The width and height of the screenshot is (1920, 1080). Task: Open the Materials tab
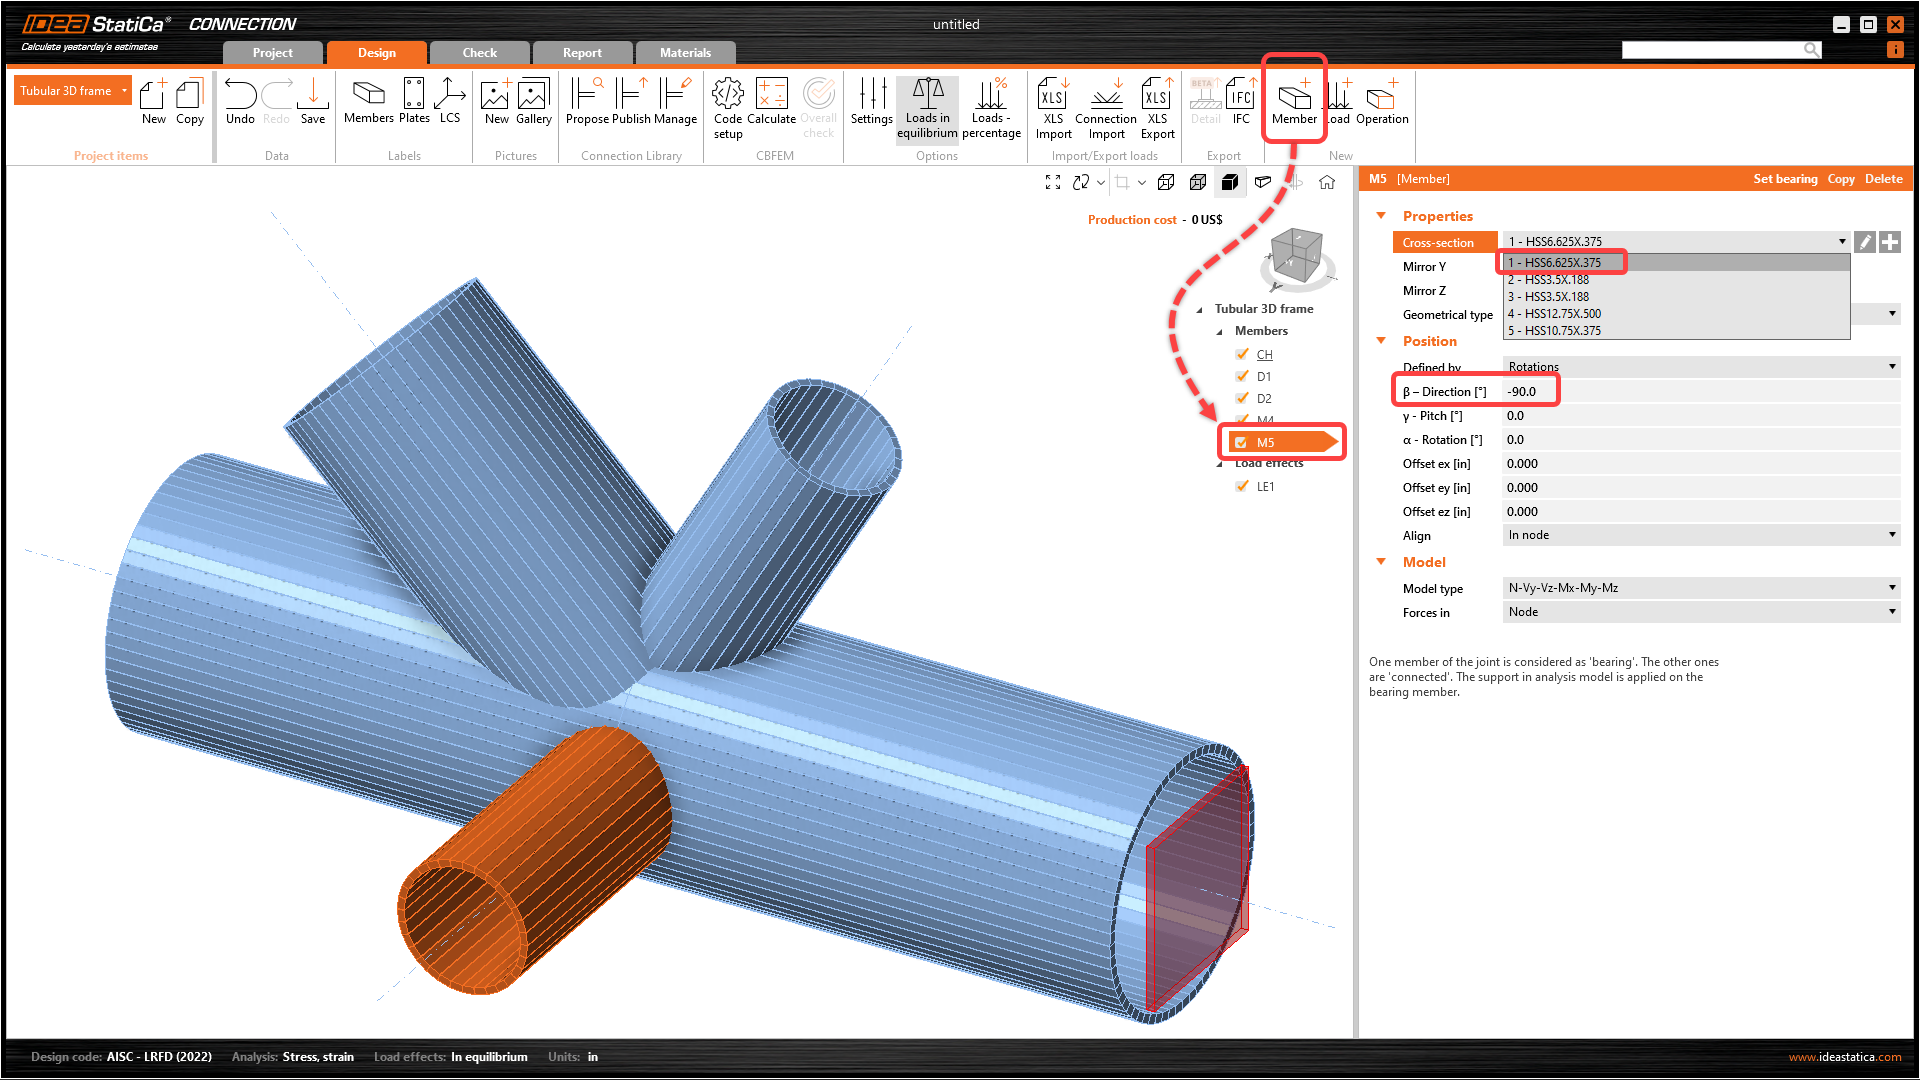685,53
